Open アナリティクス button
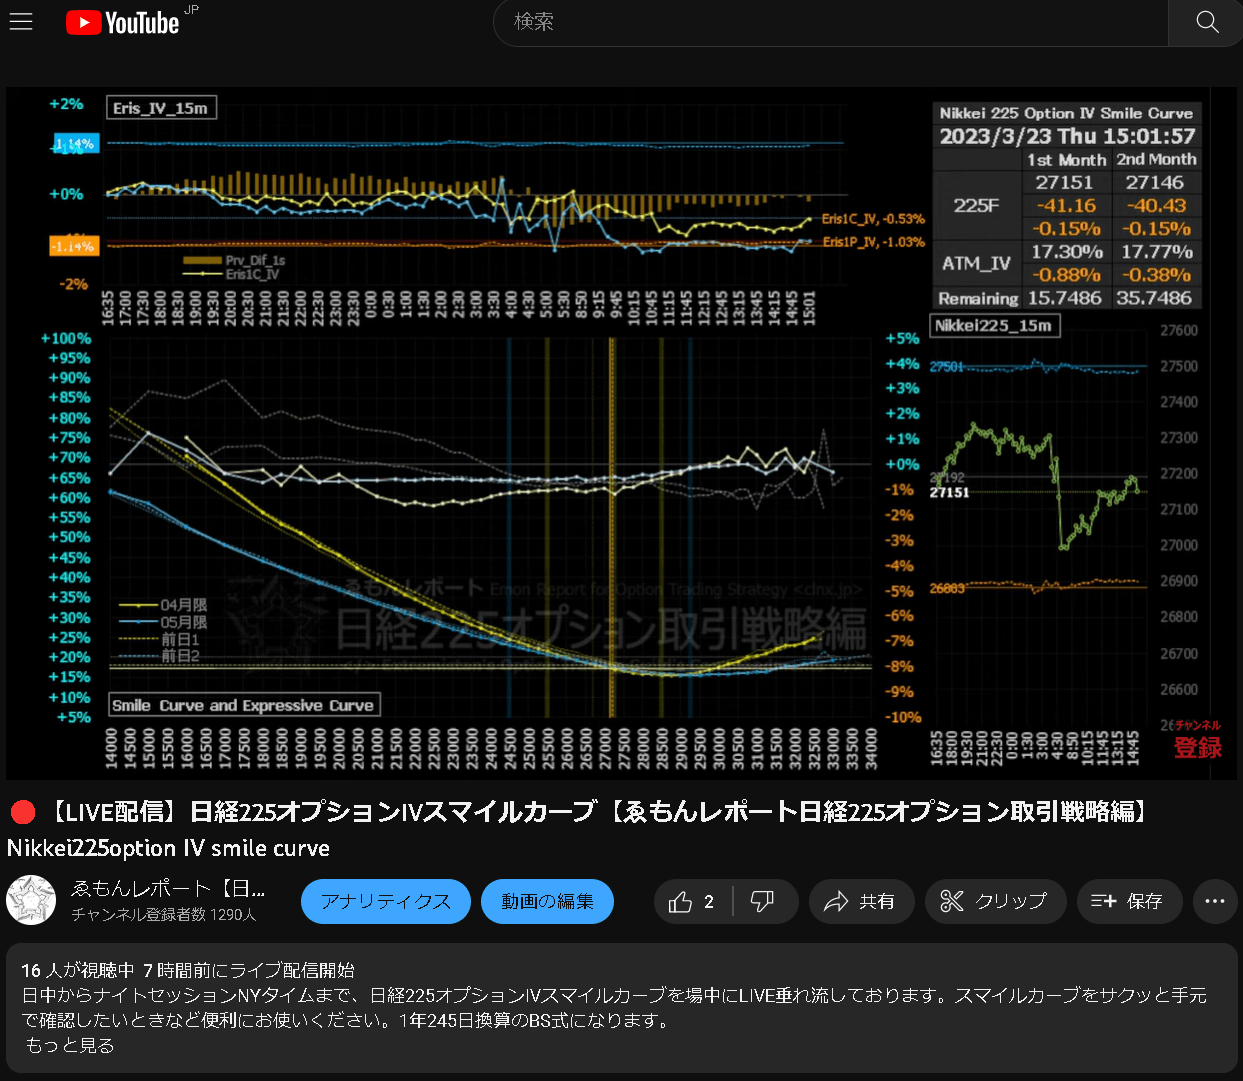 point(386,902)
